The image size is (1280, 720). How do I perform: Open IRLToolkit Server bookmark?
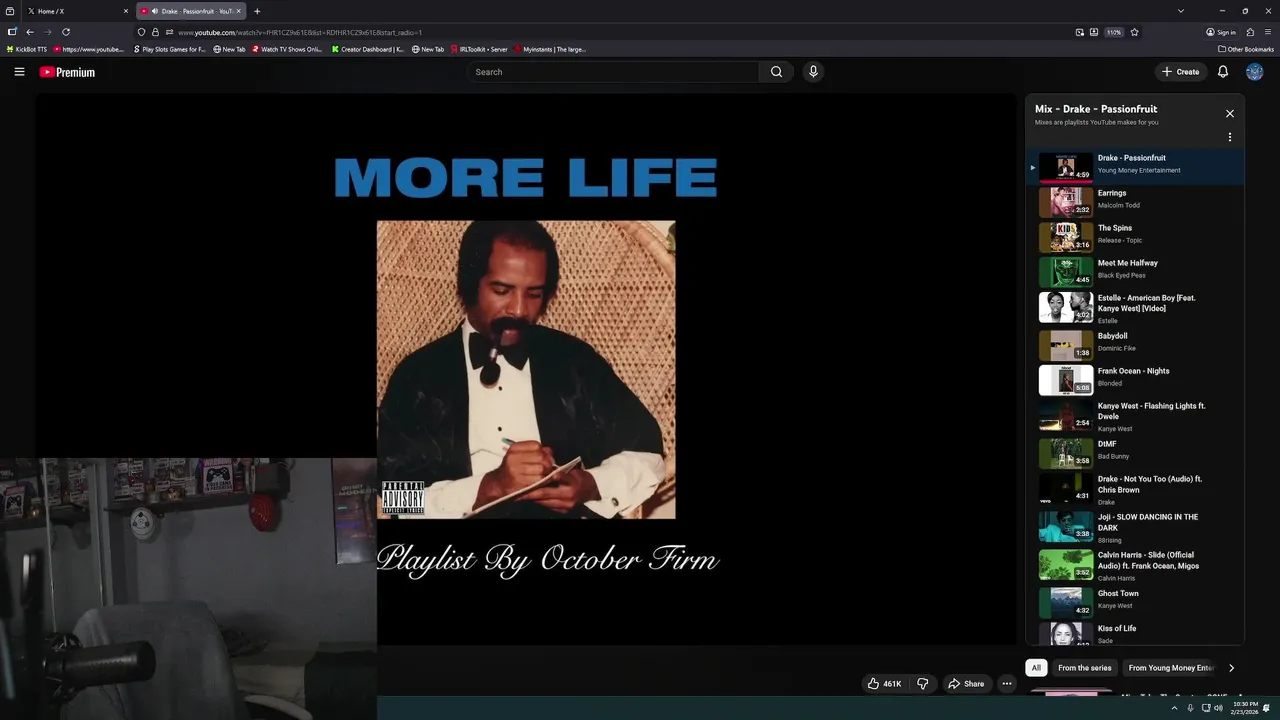pos(480,49)
